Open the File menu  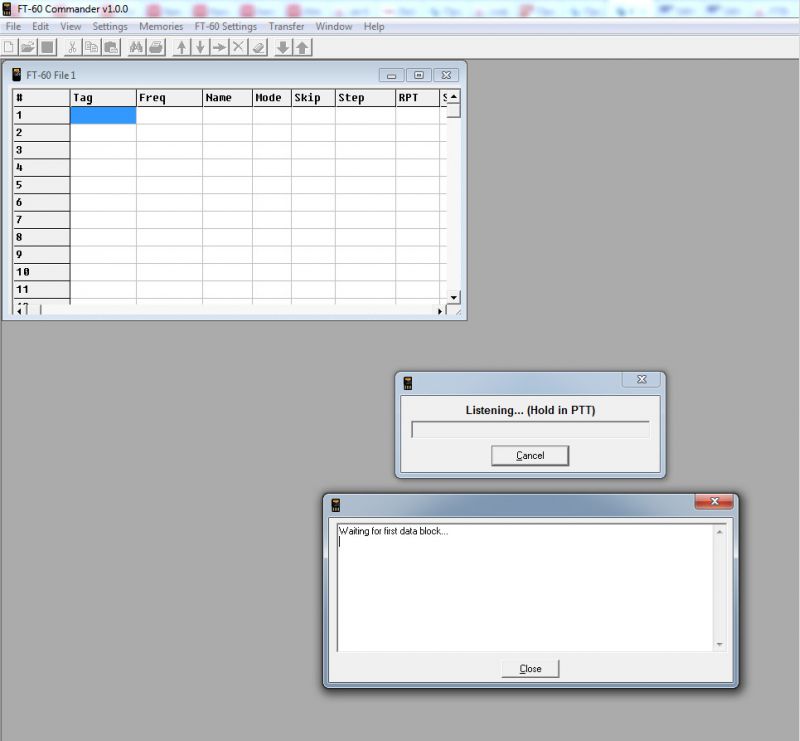13,27
